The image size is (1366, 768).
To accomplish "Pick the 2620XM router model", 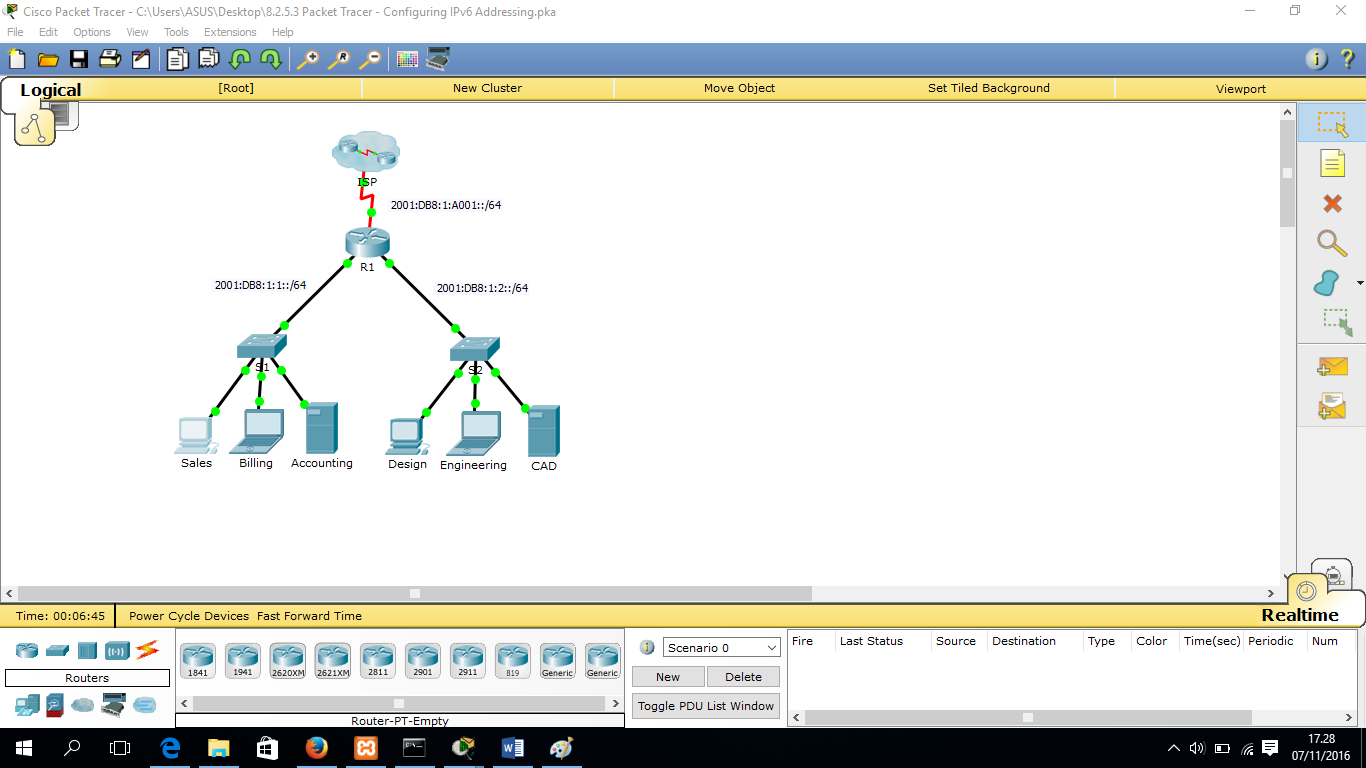I will click(287, 661).
